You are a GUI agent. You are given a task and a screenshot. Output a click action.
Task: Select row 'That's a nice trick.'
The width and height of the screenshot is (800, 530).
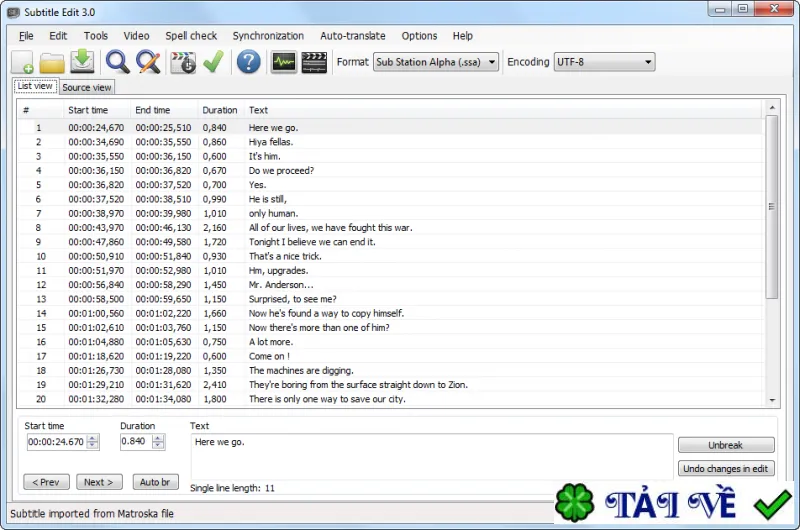390,256
